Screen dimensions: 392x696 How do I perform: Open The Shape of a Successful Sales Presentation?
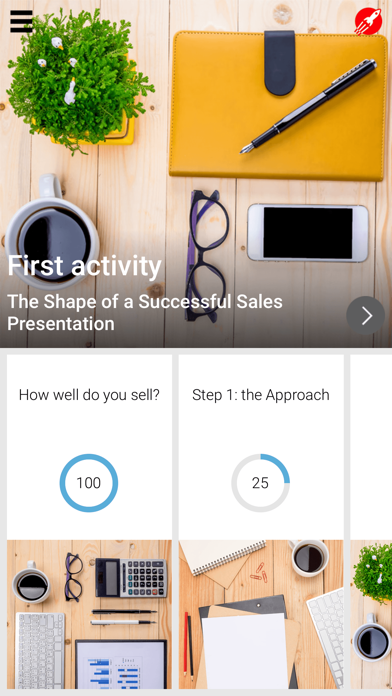(145, 312)
